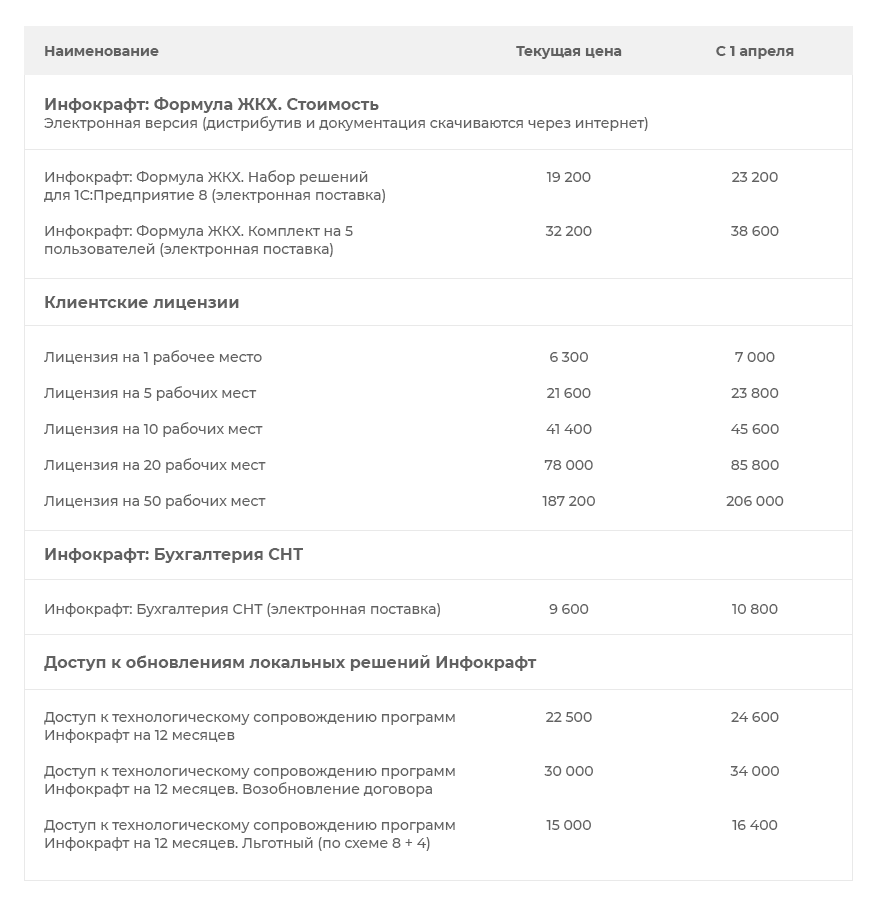Viewport: 876px width, 908px height.
Task: Click the Наименование column header
Action: (101, 51)
